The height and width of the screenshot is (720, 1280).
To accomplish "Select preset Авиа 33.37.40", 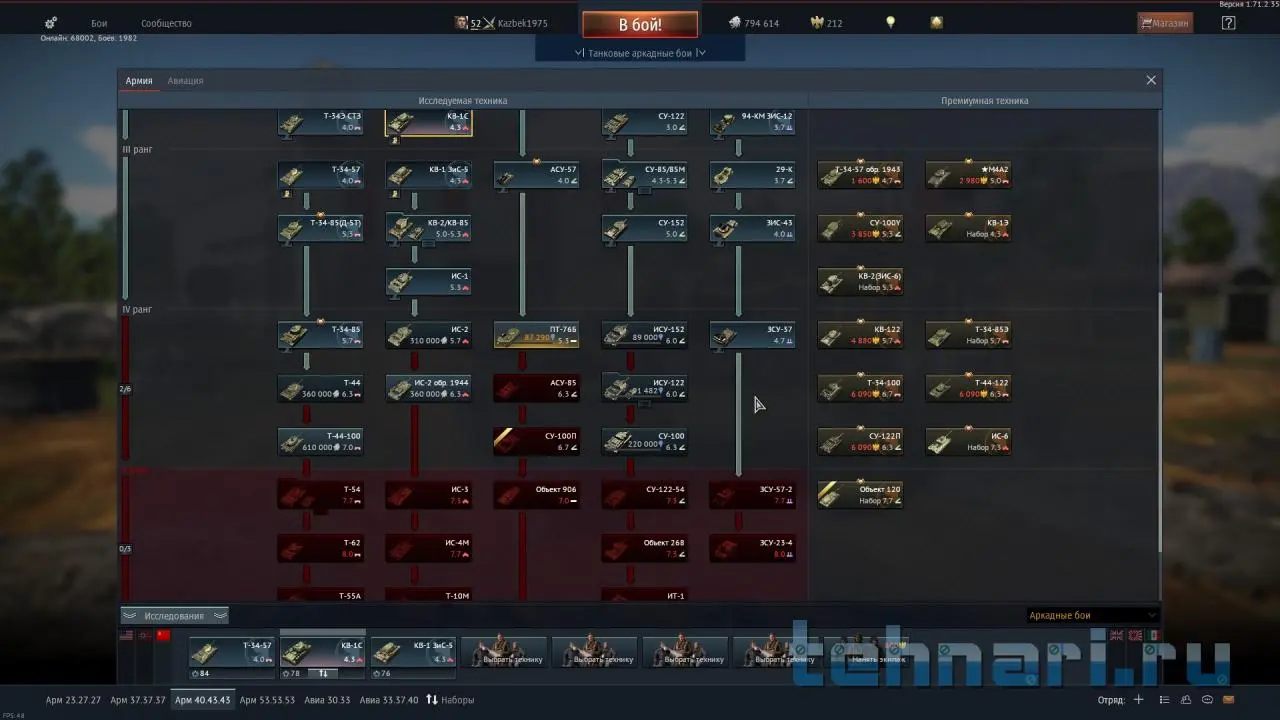I will click(x=390, y=700).
